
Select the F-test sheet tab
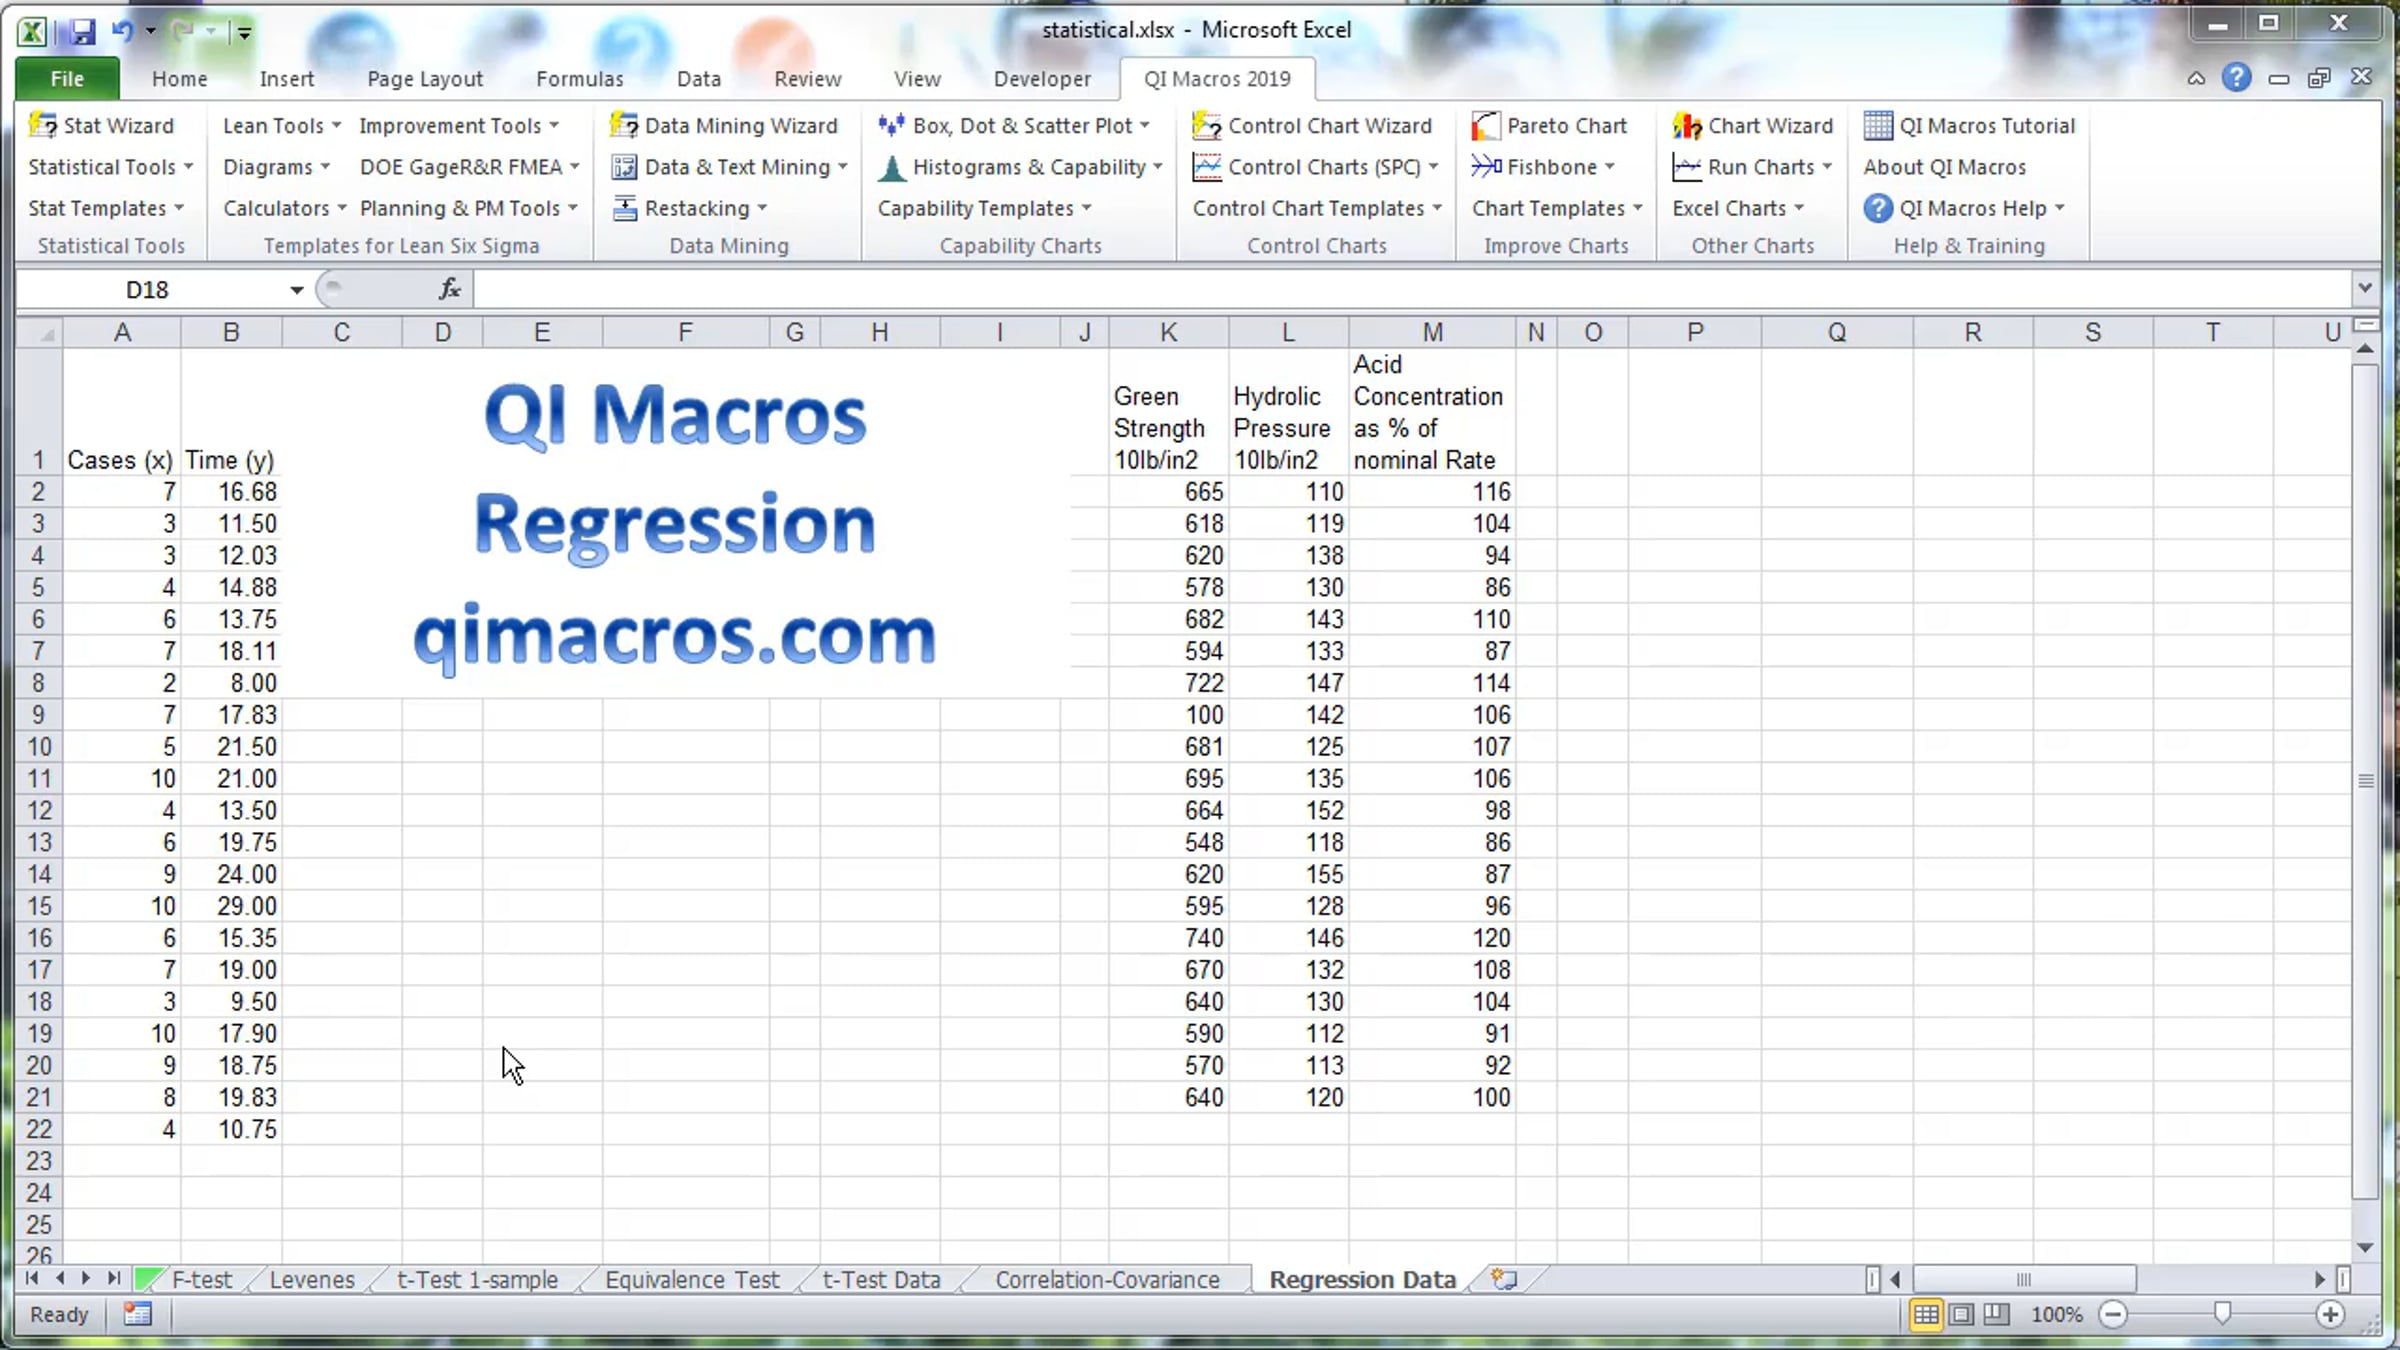coord(202,1279)
